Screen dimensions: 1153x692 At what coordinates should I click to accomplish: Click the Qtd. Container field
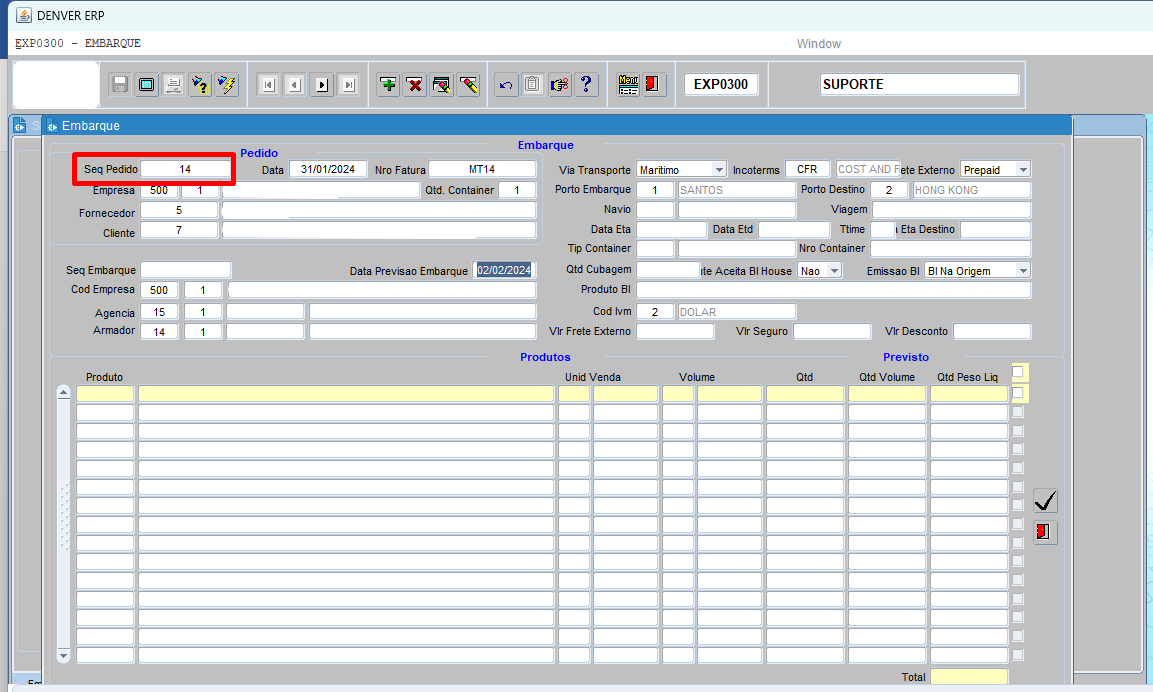point(517,190)
